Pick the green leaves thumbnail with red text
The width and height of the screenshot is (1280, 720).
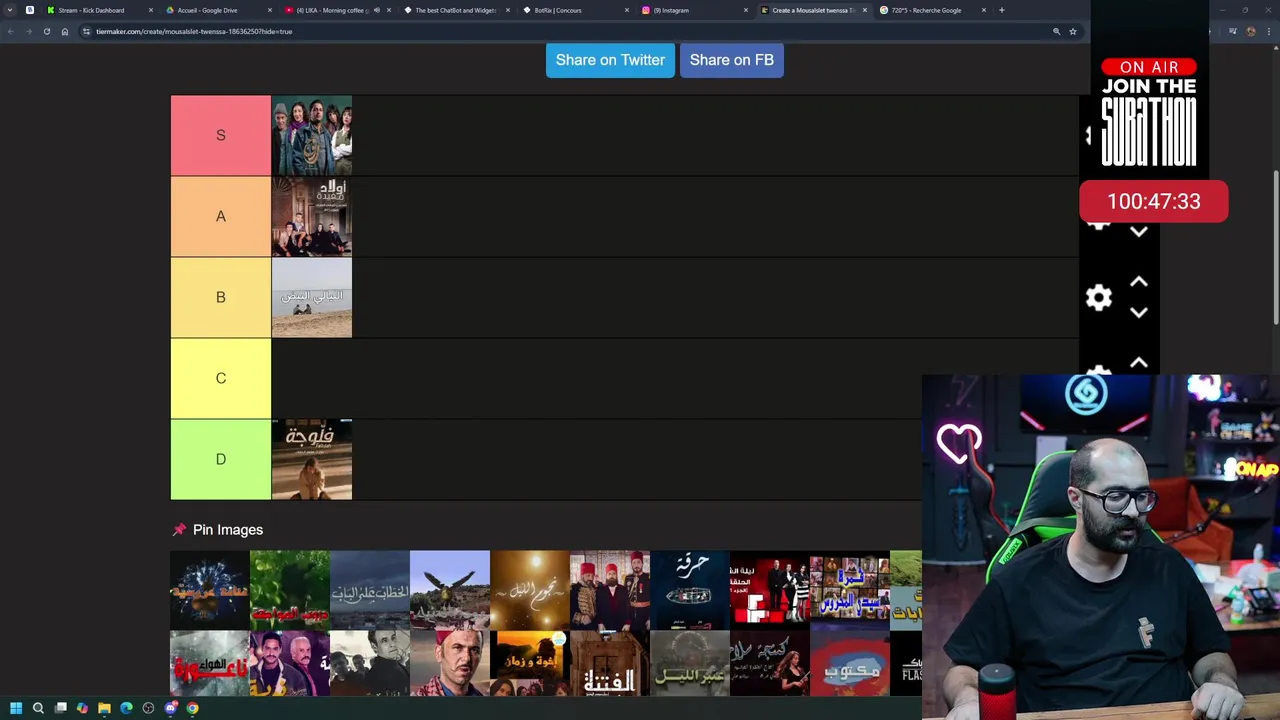click(289, 590)
